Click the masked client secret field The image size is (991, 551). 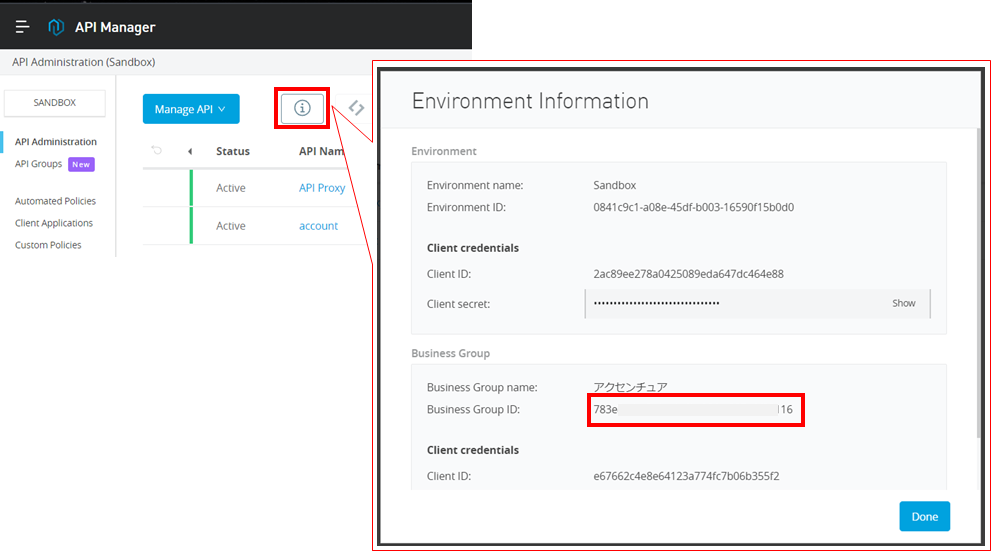coord(730,303)
